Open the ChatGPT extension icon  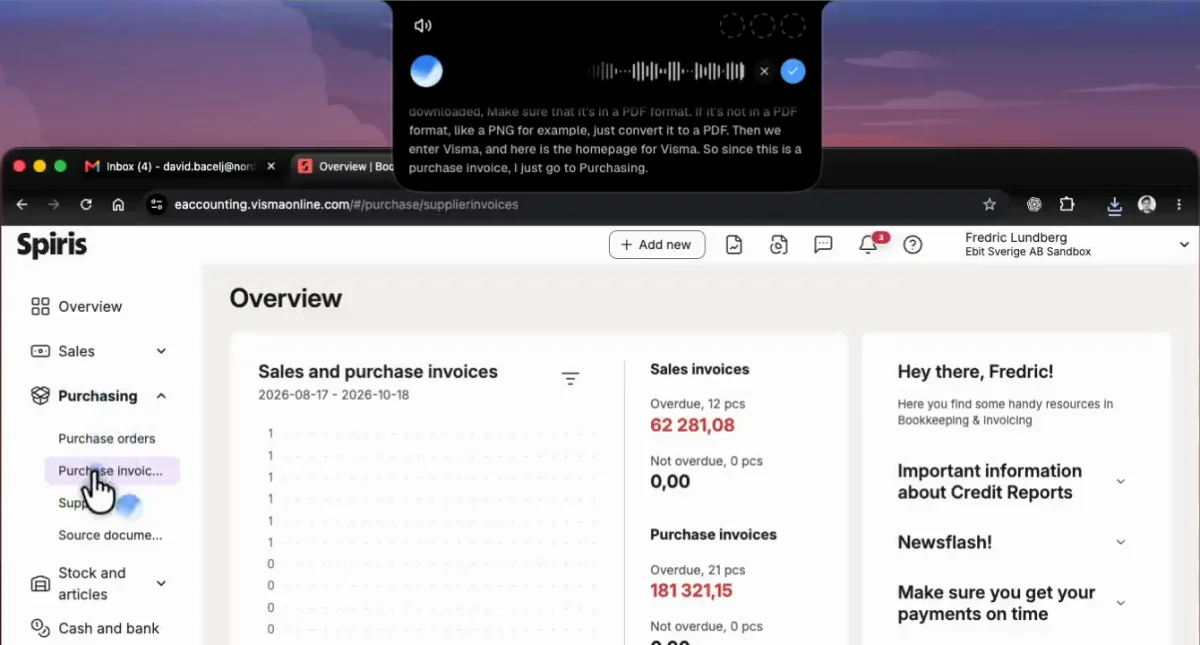click(x=1034, y=204)
